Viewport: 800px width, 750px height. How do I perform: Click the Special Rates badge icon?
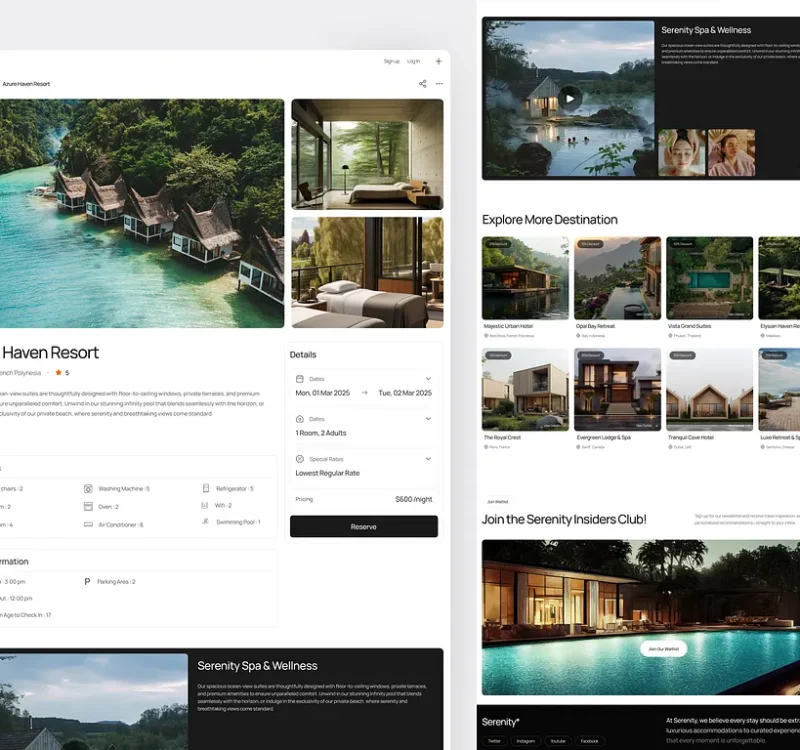pyautogui.click(x=300, y=459)
